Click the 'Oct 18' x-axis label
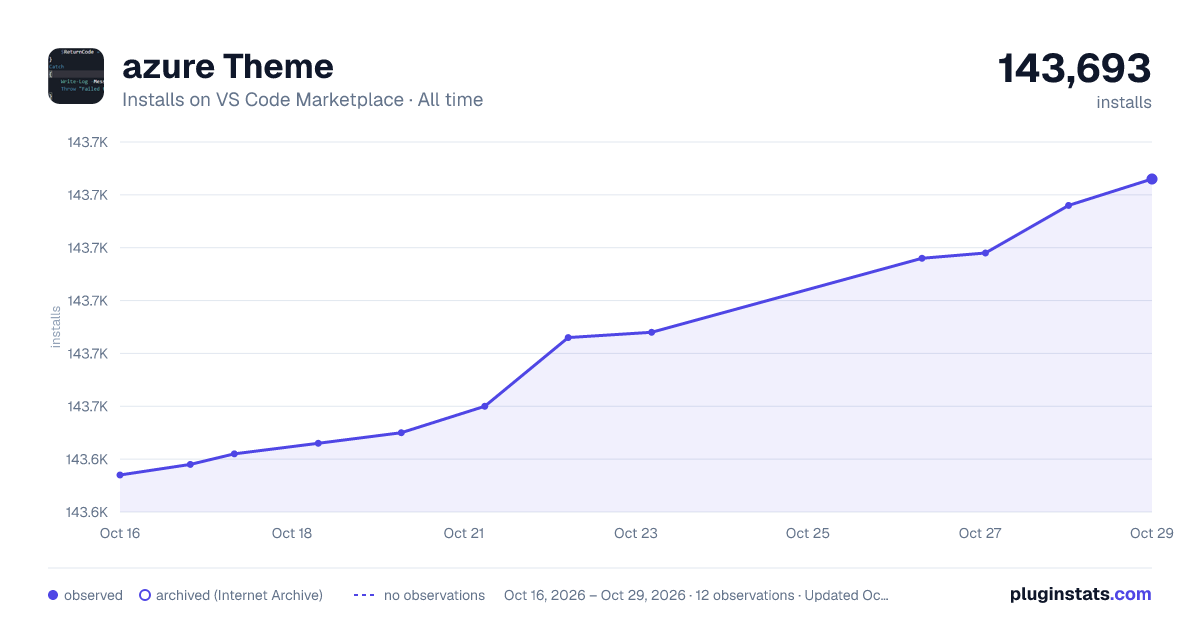This screenshot has width=1200, height=630. pos(292,533)
